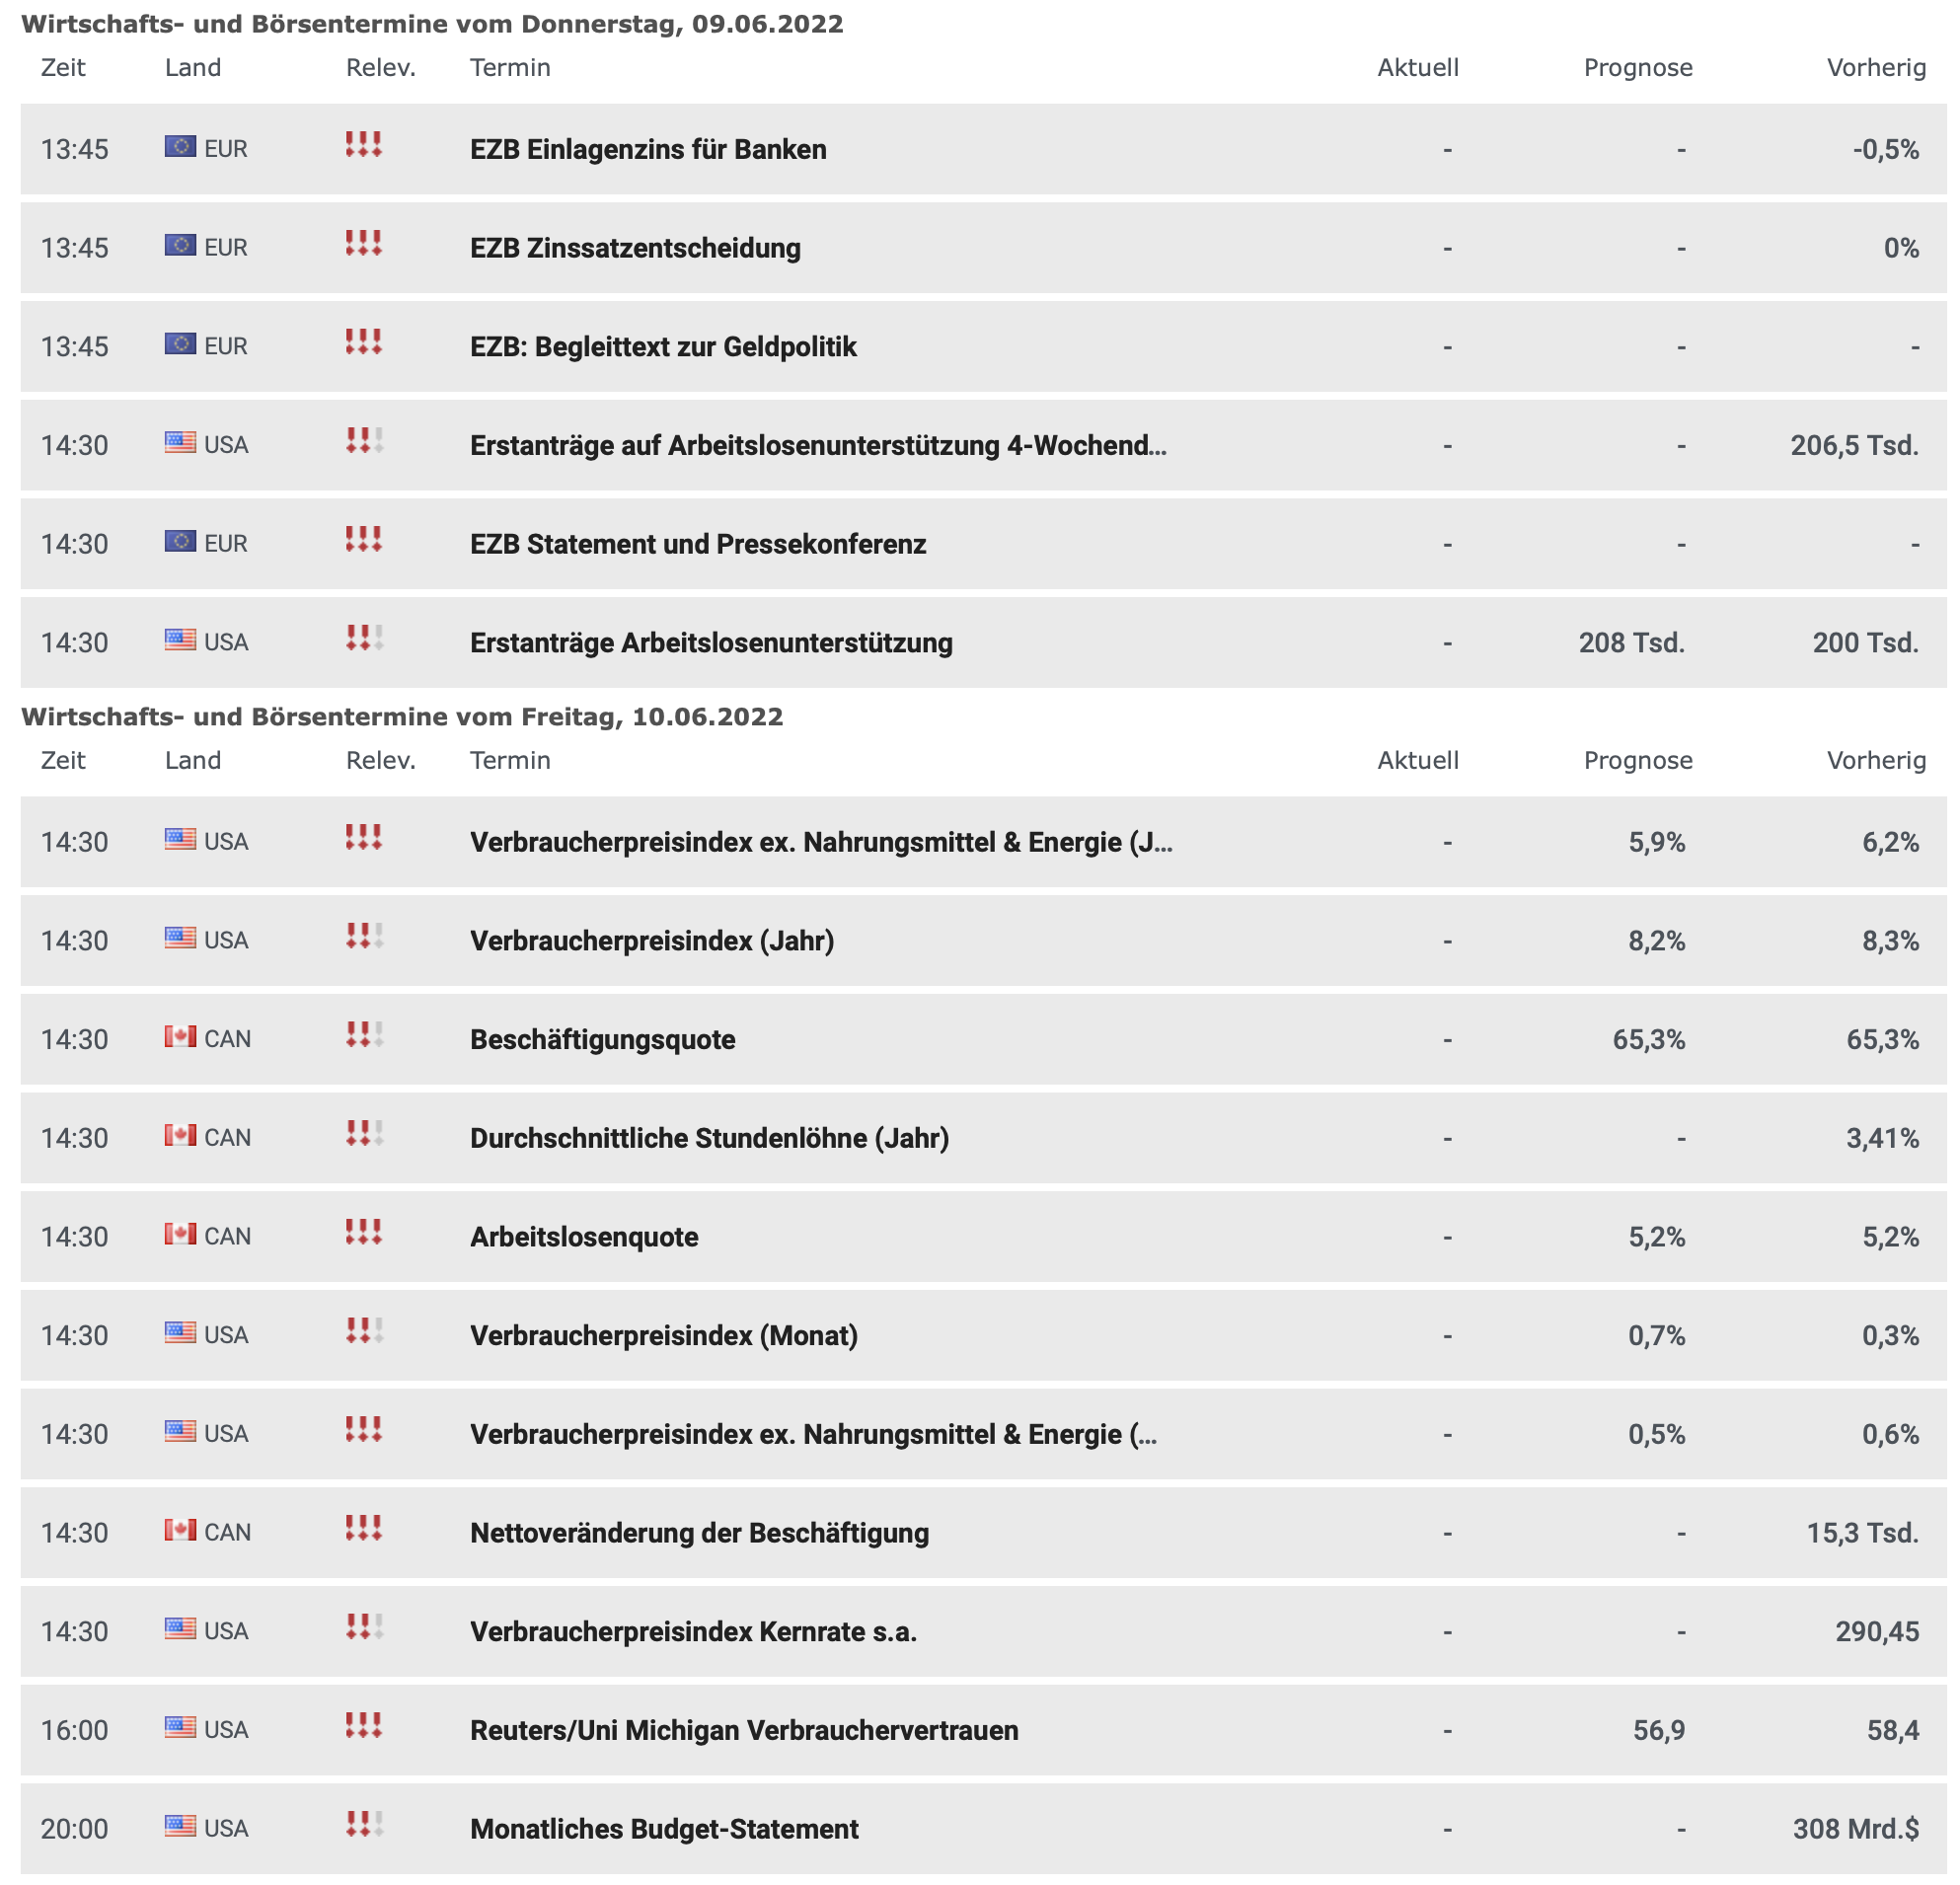The width and height of the screenshot is (1960, 1885).
Task: Open Erstanträge Arbeitslosenunterstützung event with 208 Tsd. forecast
Action: tap(711, 643)
